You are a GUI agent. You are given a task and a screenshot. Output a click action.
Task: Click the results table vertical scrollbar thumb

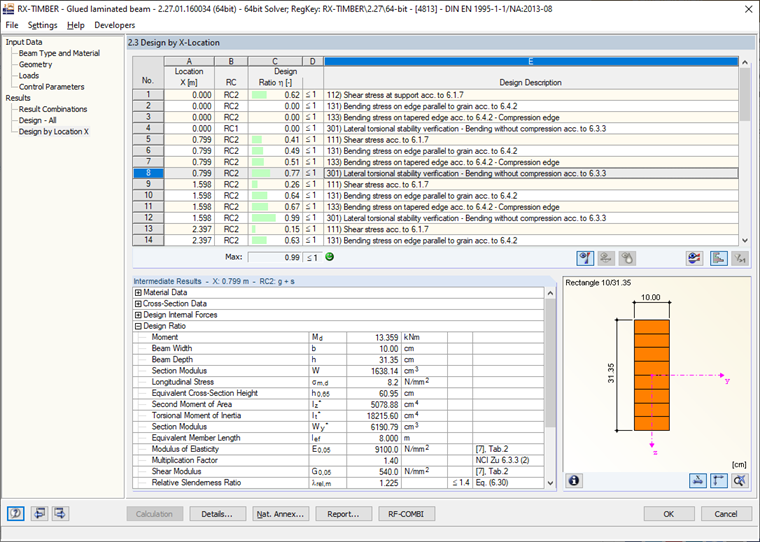point(744,95)
